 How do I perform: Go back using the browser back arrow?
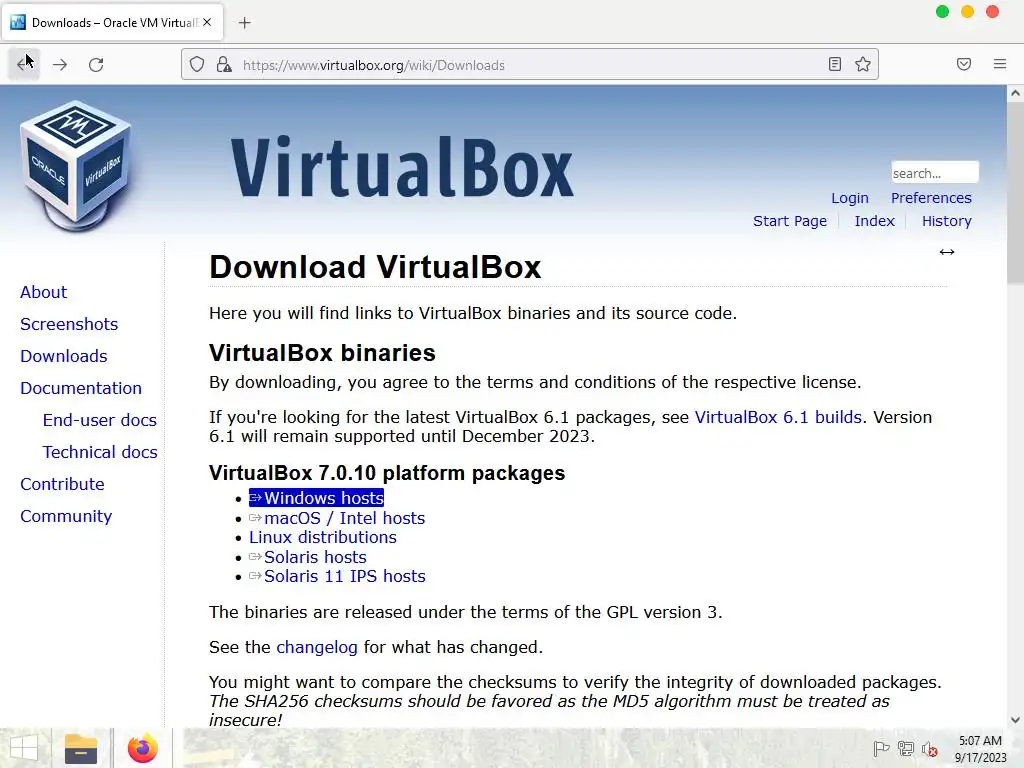coord(24,65)
